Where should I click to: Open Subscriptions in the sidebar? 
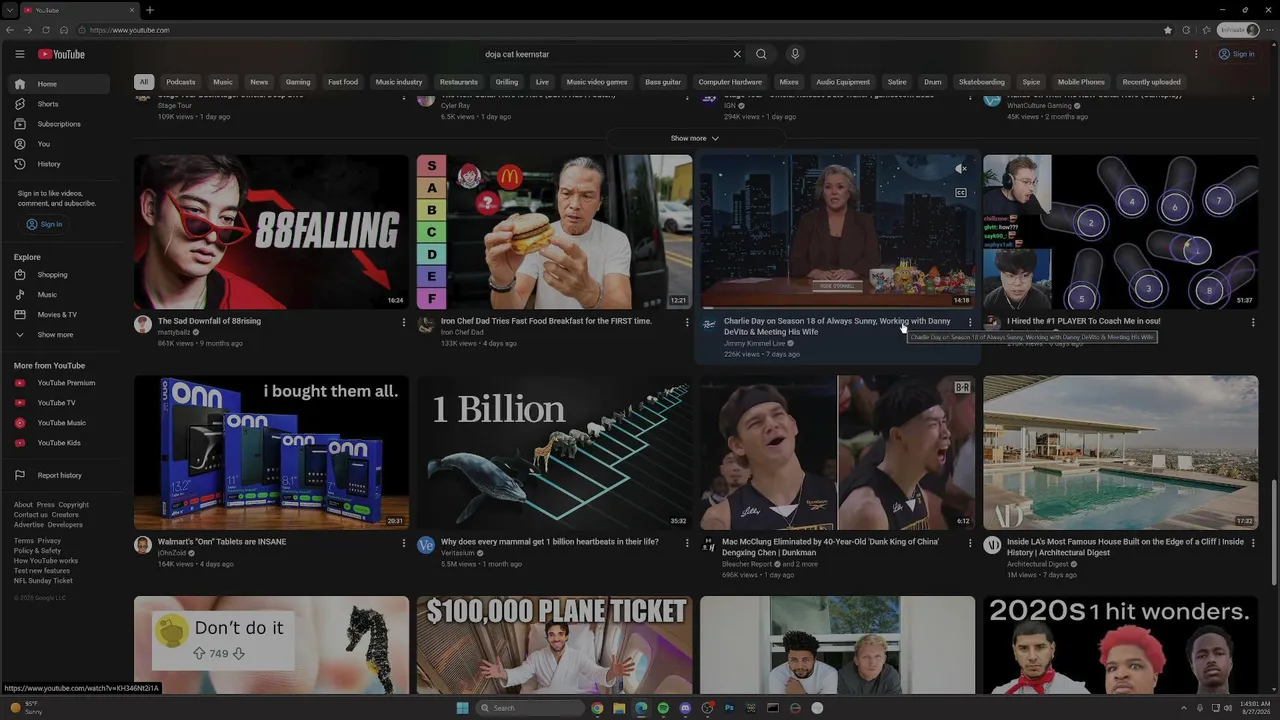(60, 124)
